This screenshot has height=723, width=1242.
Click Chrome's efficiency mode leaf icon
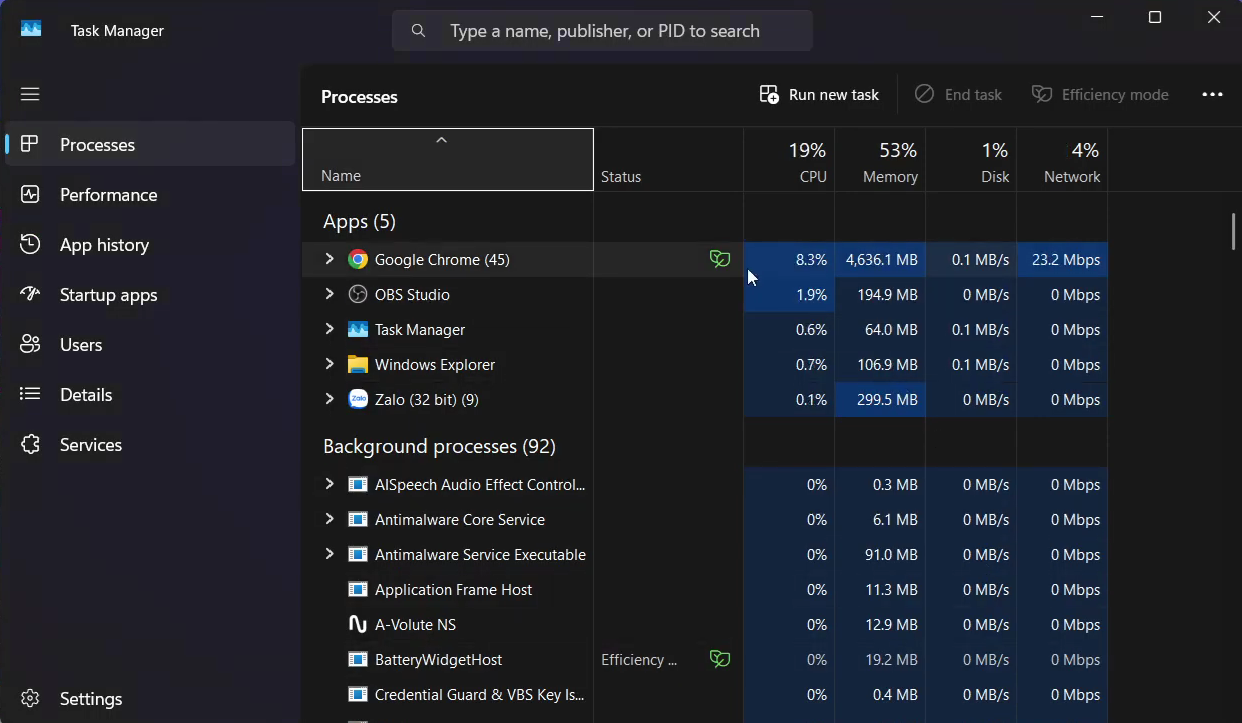[x=720, y=260]
